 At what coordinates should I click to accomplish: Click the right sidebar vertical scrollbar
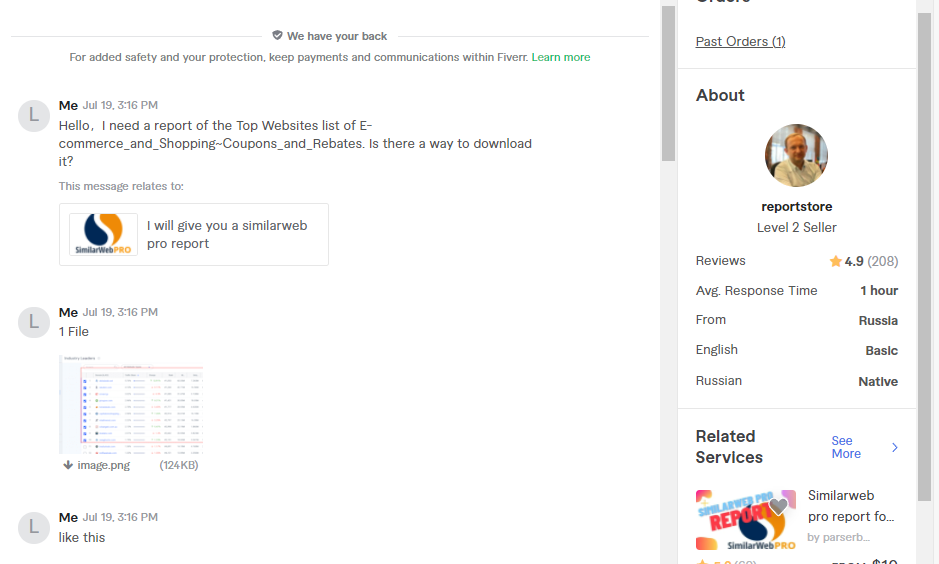[925, 256]
